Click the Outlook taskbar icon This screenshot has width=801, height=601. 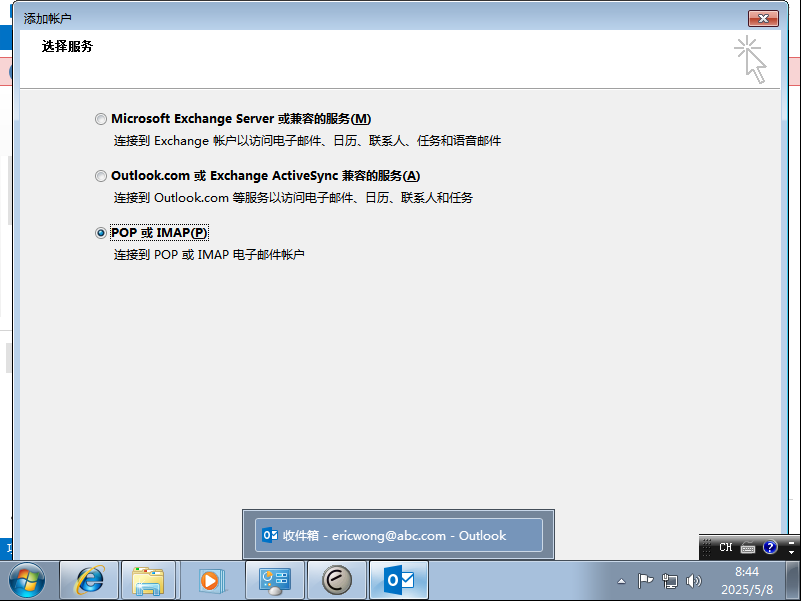[399, 581]
